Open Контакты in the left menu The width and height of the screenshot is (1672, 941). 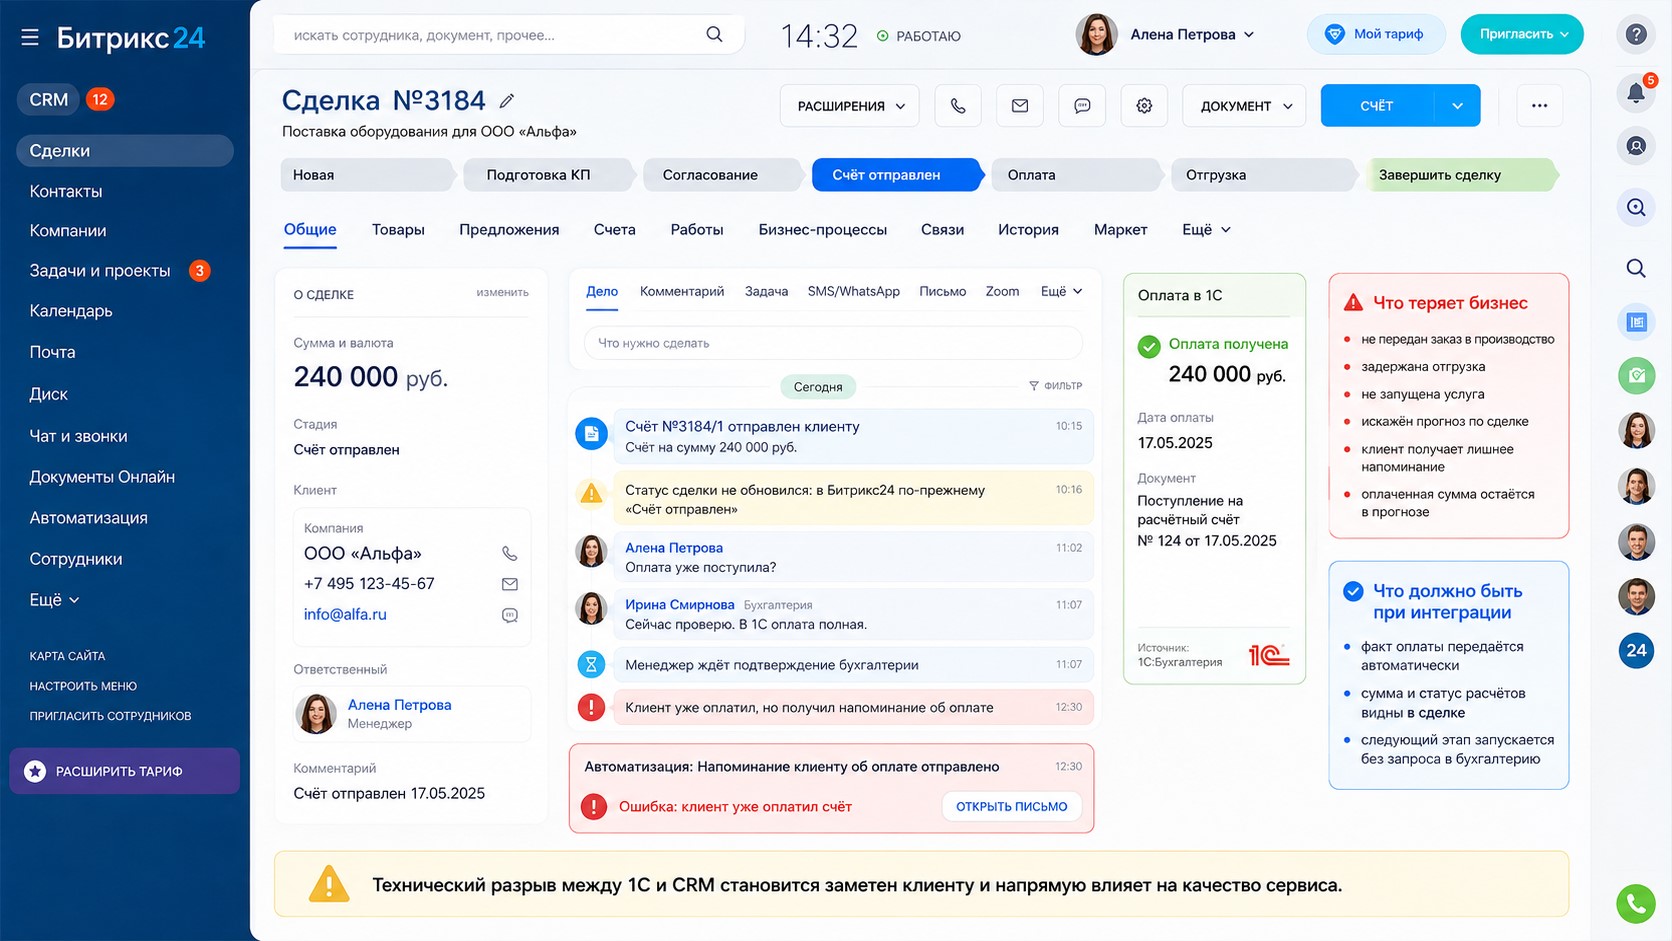tap(66, 191)
